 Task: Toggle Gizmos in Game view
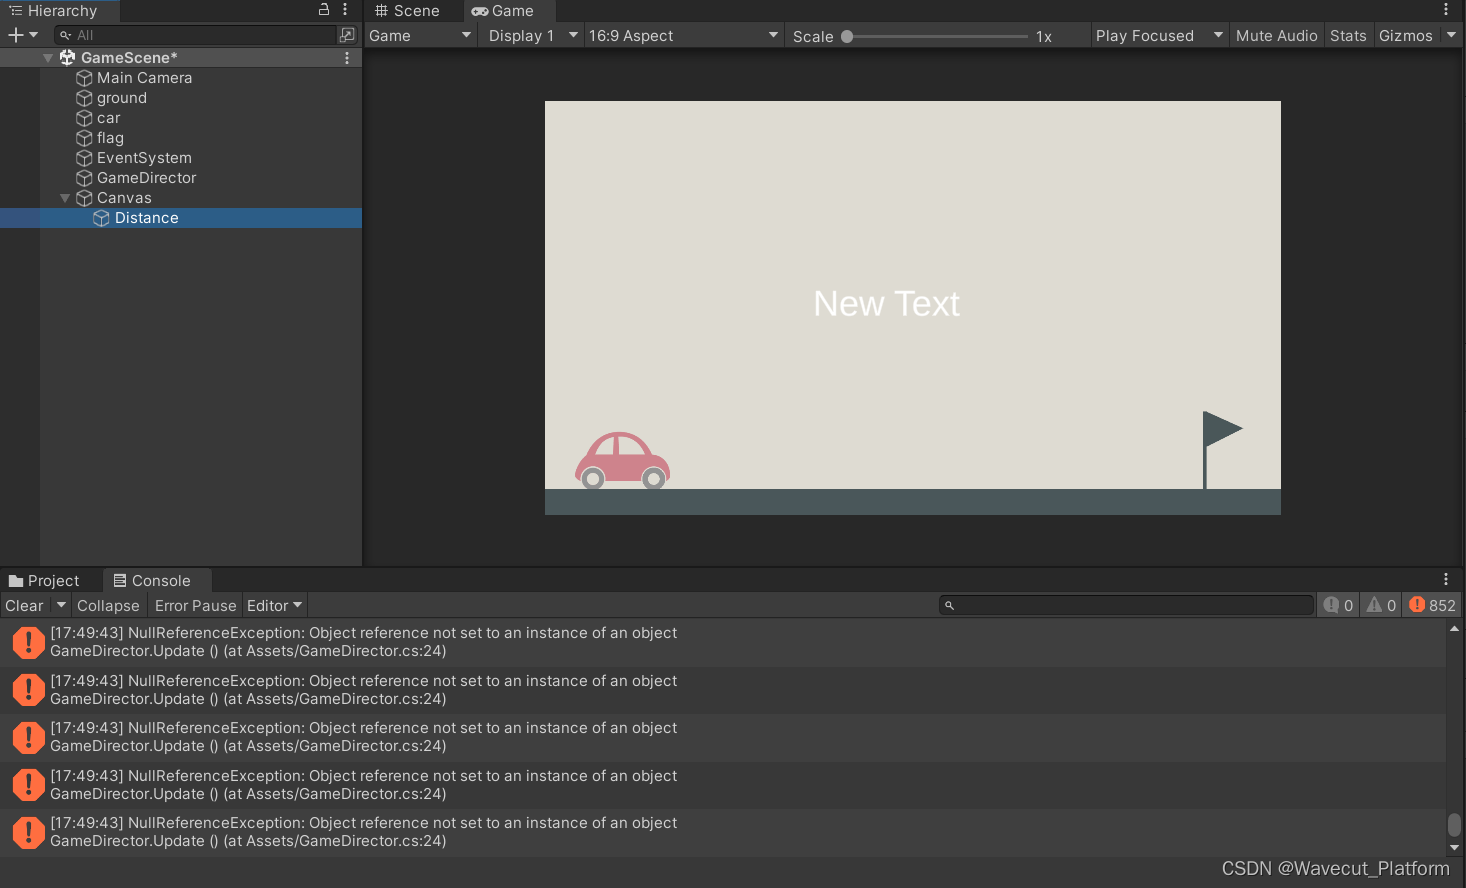(x=1406, y=36)
